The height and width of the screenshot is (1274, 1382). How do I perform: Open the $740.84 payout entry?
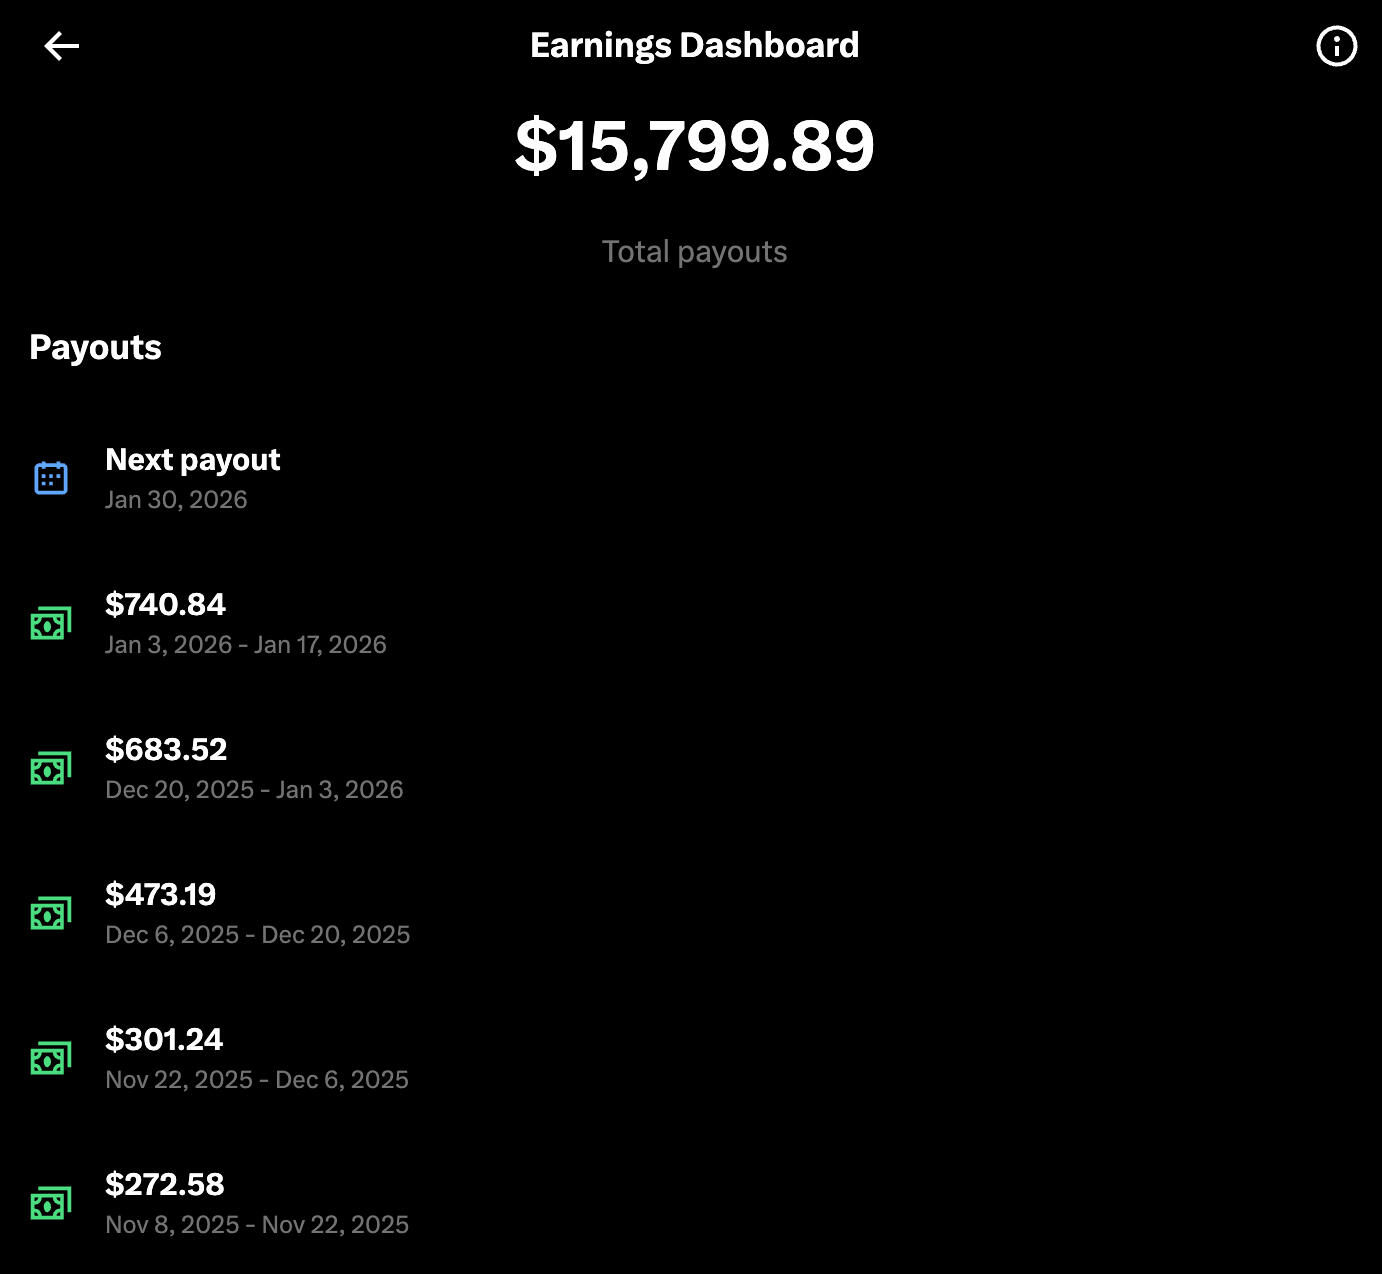166,605
